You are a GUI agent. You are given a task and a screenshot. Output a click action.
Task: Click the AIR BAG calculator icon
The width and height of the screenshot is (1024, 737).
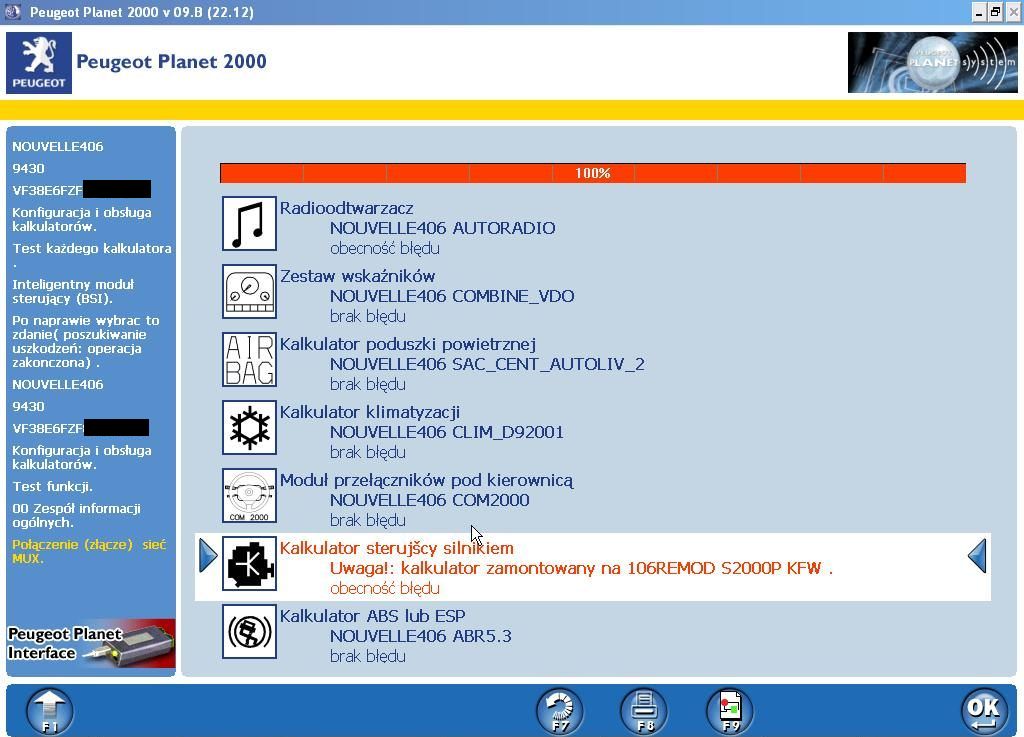coord(249,360)
